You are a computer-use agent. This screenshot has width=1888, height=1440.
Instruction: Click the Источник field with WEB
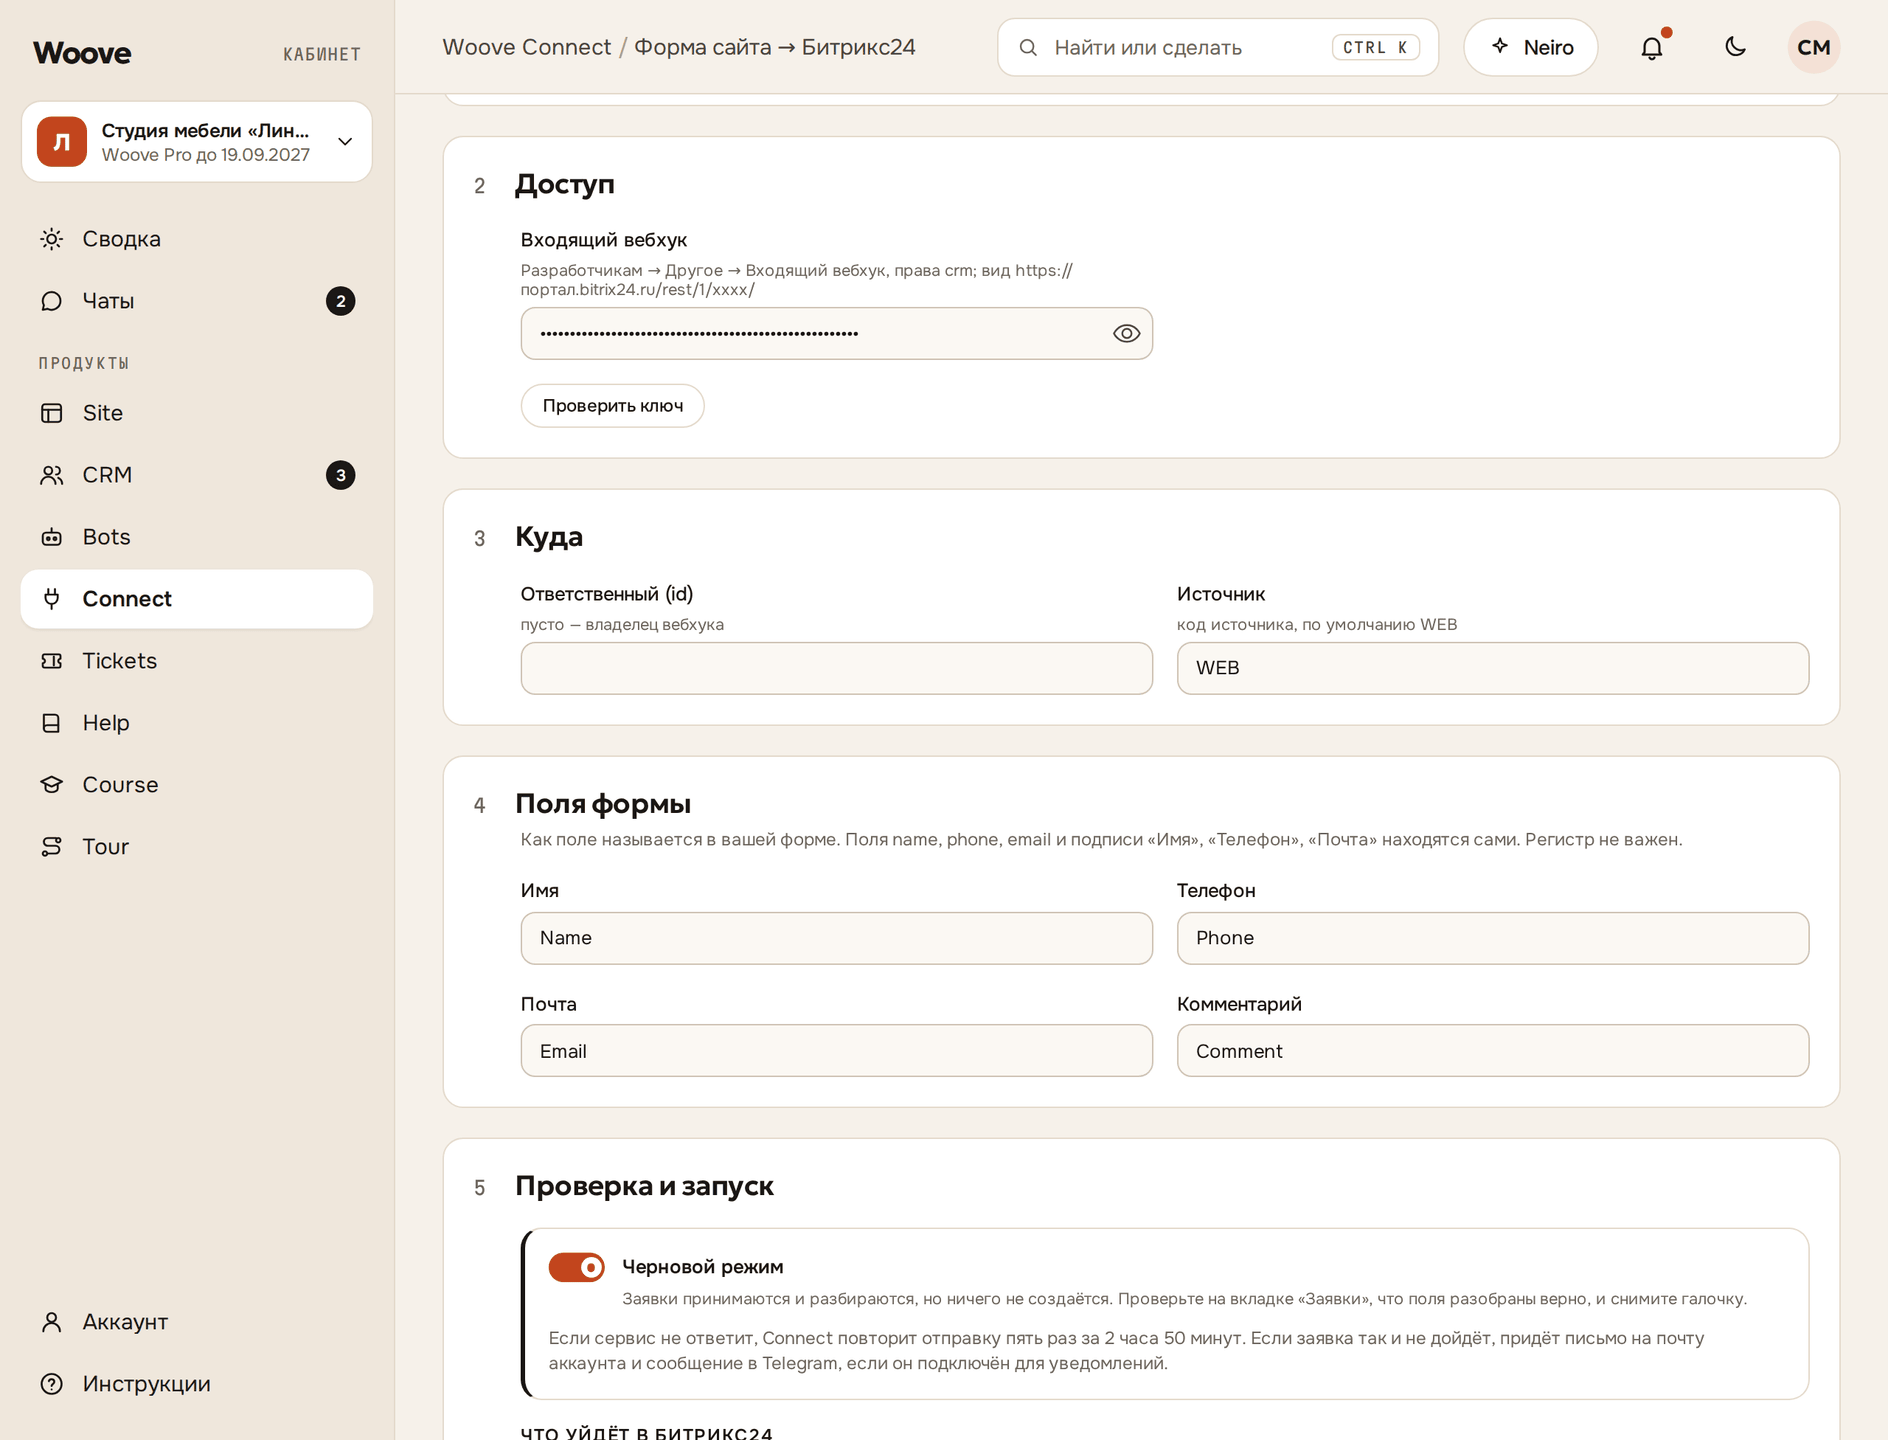click(x=1493, y=668)
